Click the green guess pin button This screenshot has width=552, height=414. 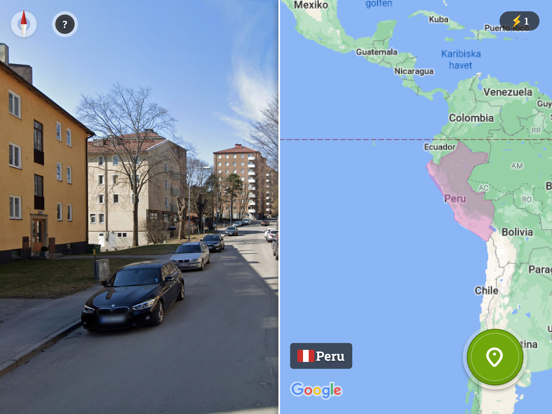[495, 357]
